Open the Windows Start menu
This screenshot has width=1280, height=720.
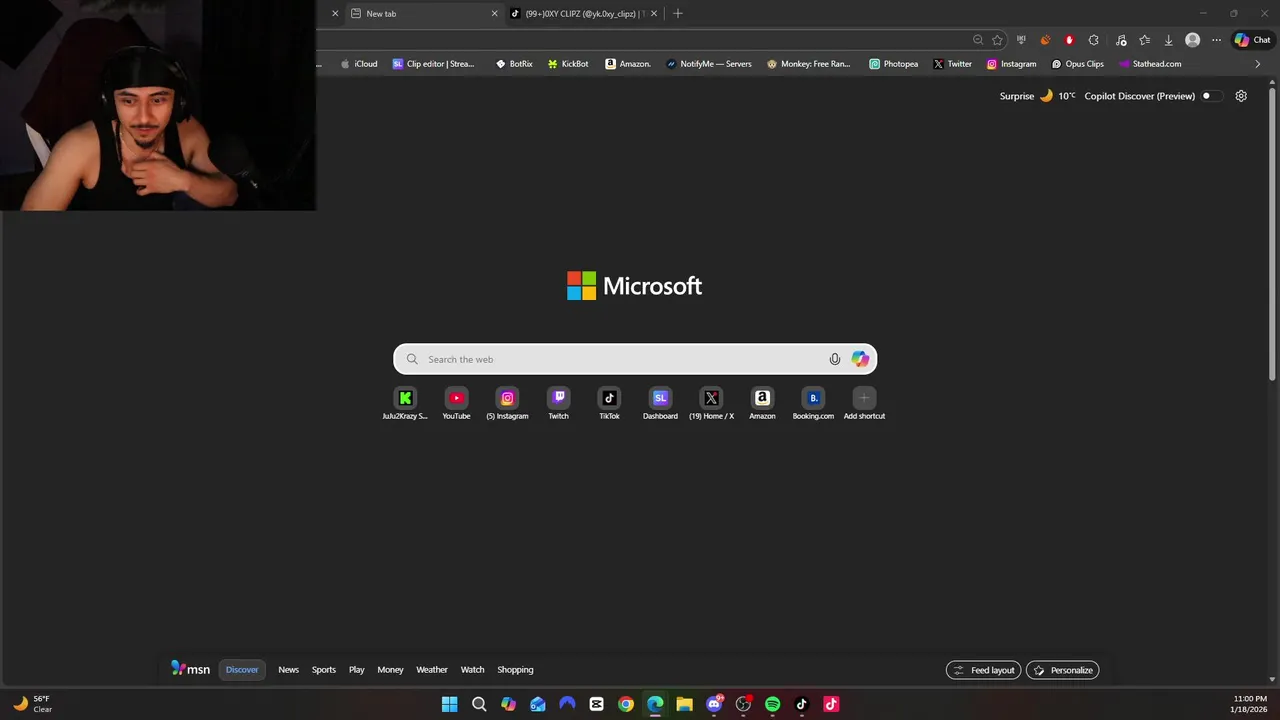click(x=450, y=704)
